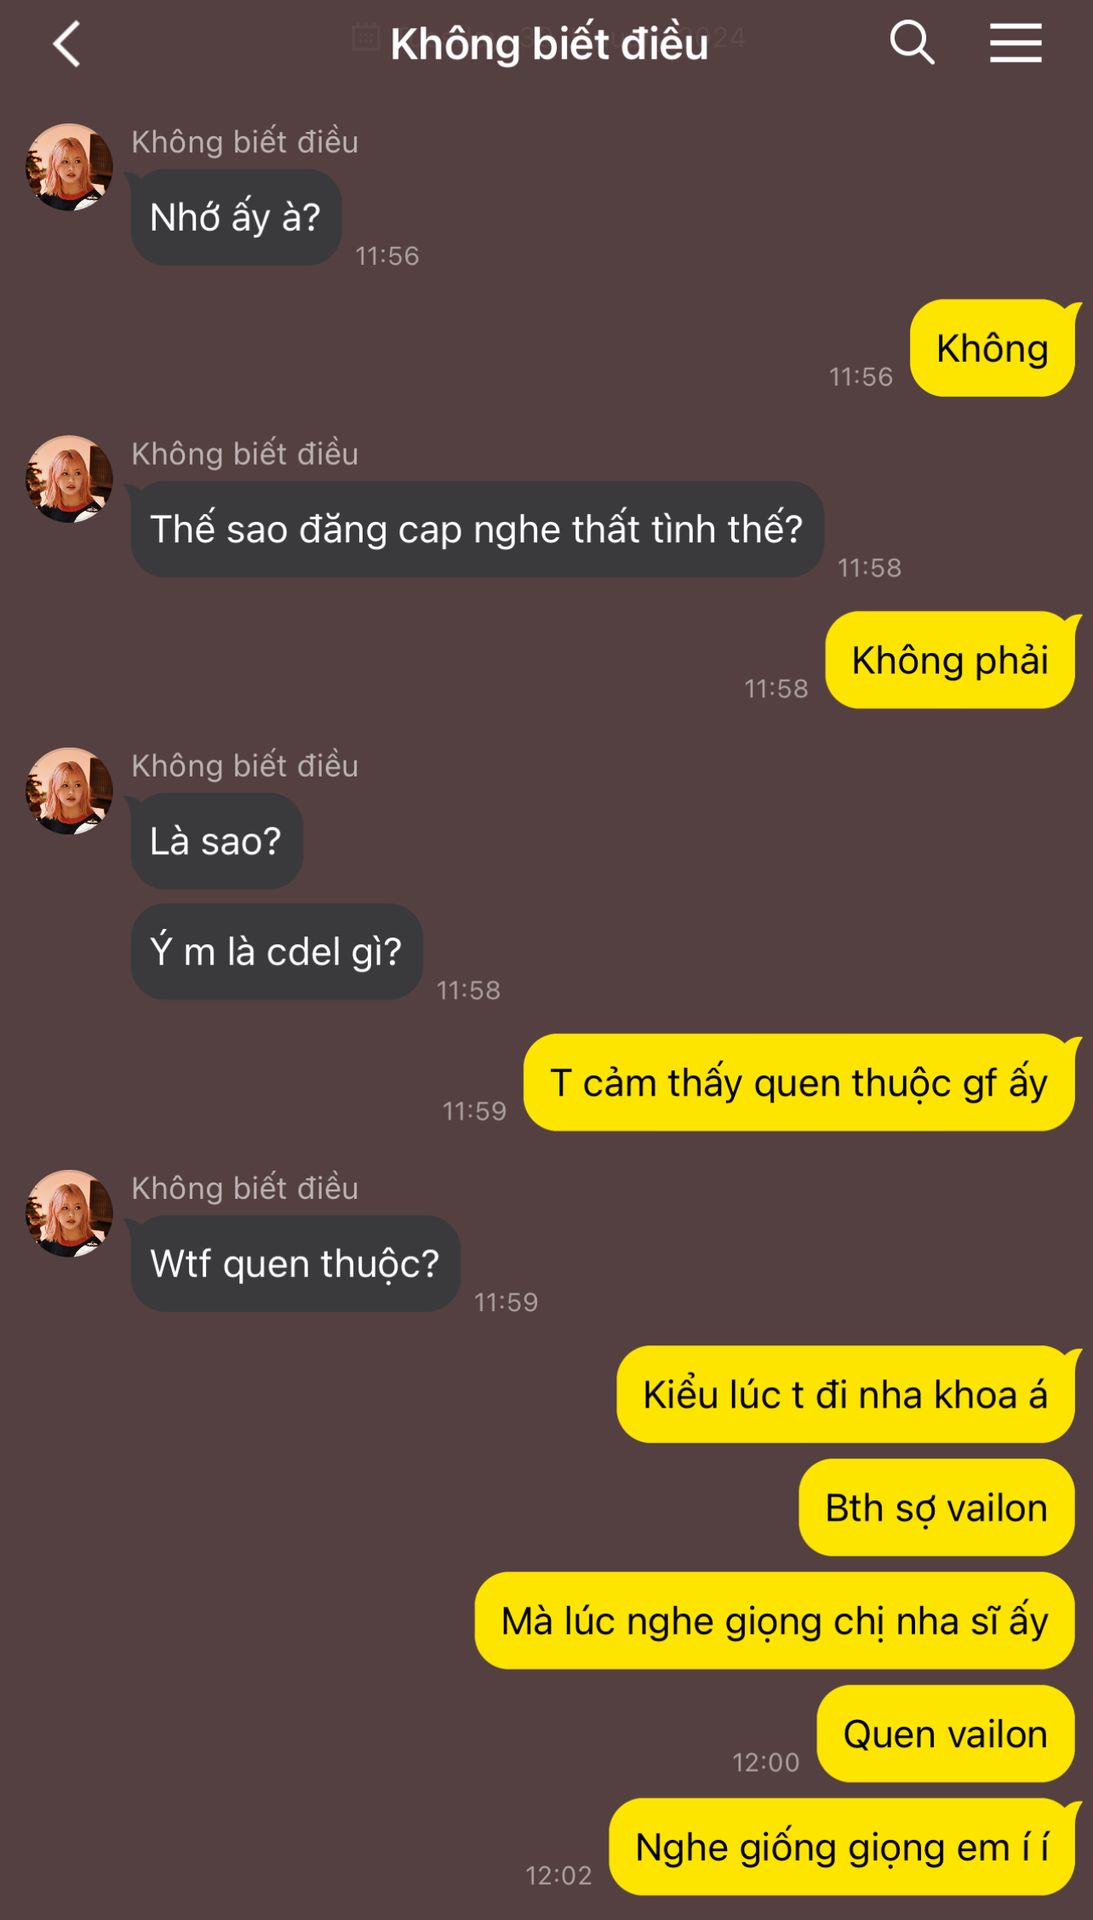Tap the 'Quen vailon' message bubble
Screen dimensions: 1093x1920
(x=946, y=1733)
